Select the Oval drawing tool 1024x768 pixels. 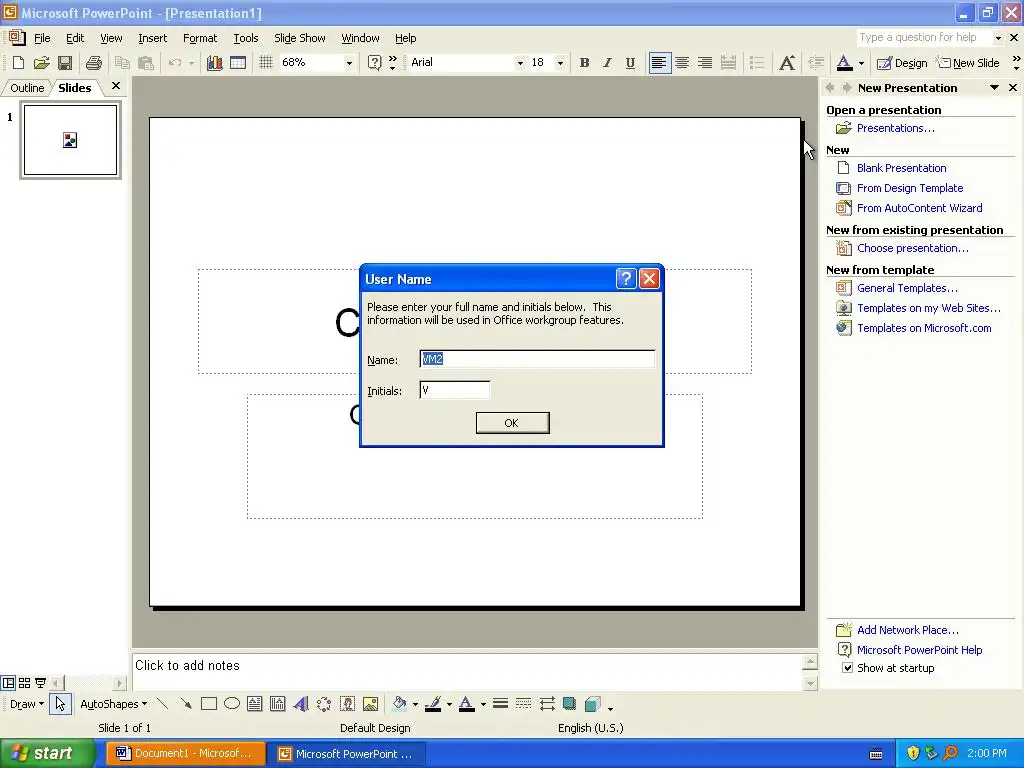tap(232, 704)
